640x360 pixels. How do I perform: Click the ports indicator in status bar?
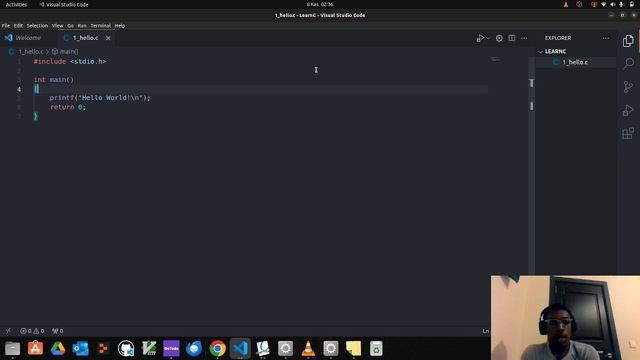pos(58,331)
